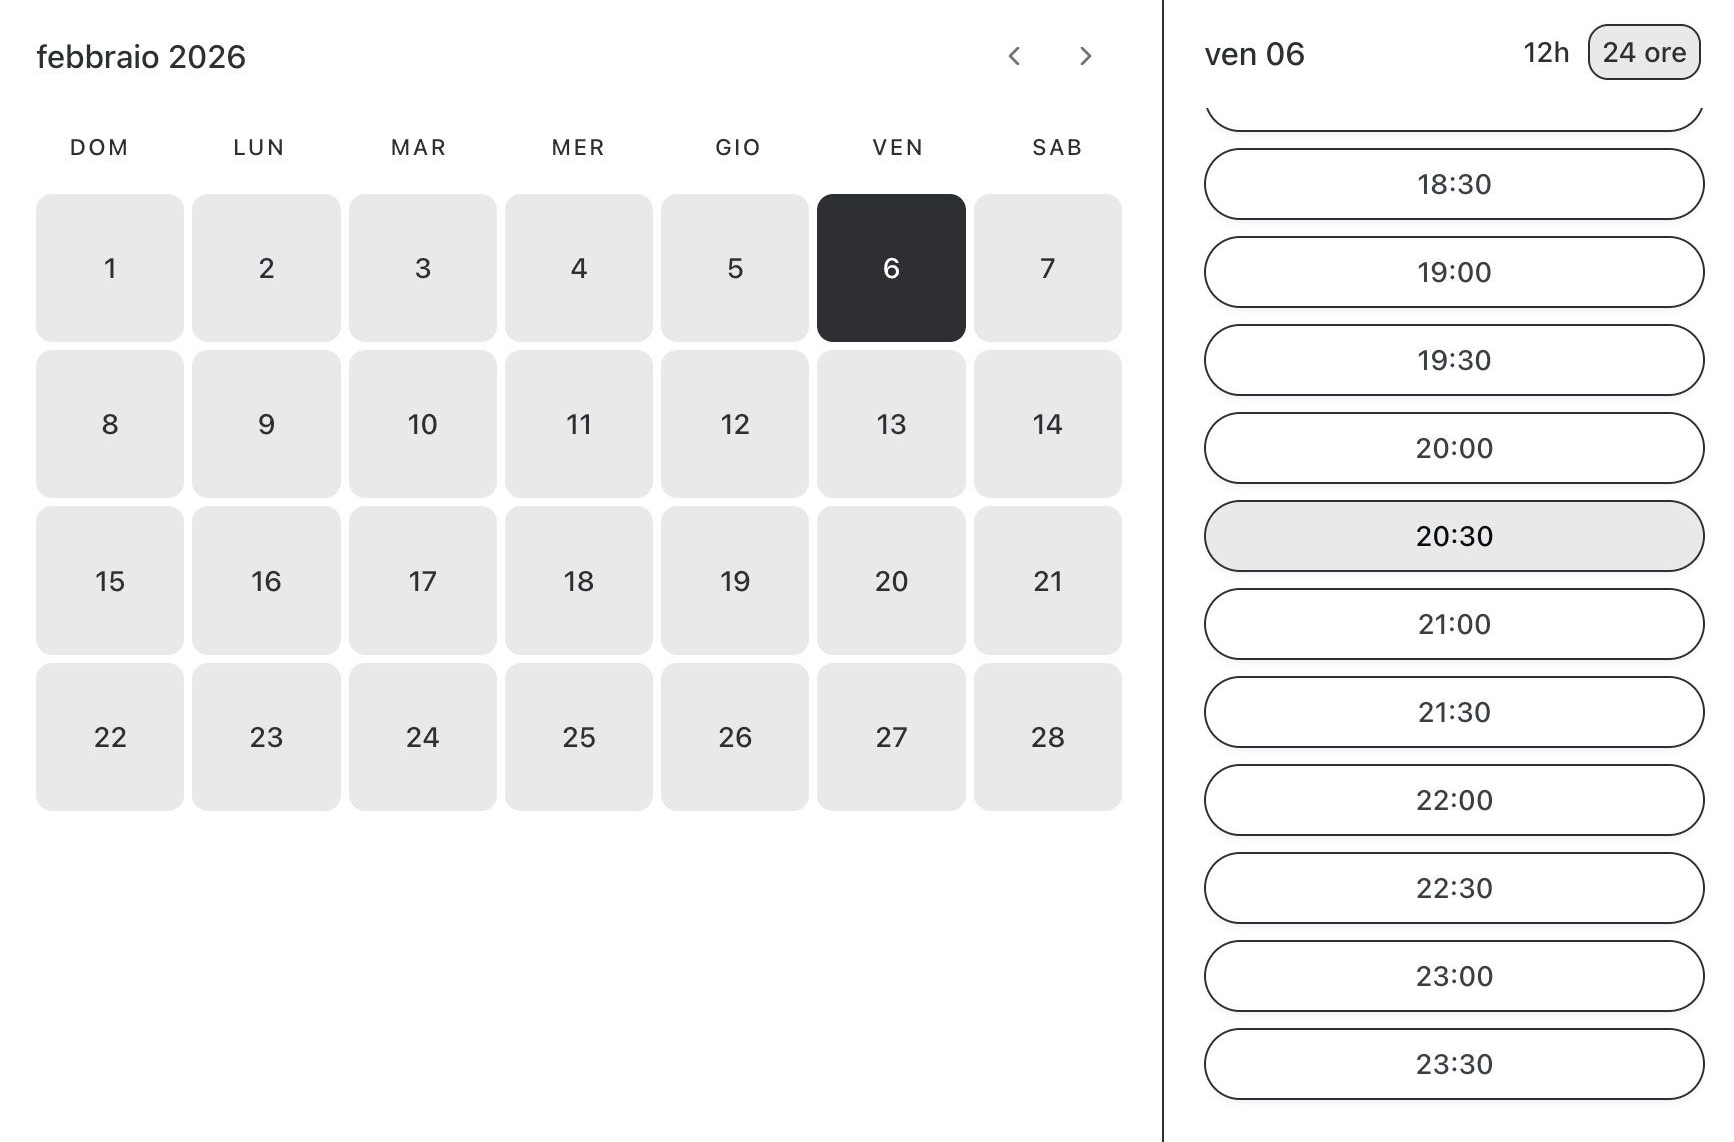Screen dimensions: 1734x1142
Task: Choose the 23:30 time slot
Action: (x=1453, y=1064)
